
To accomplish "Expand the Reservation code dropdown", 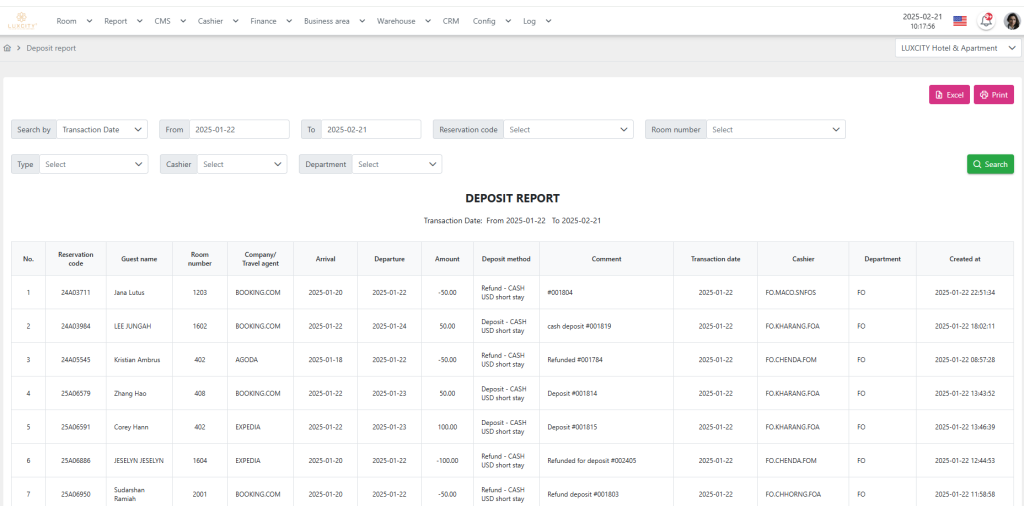I will [x=568, y=129].
